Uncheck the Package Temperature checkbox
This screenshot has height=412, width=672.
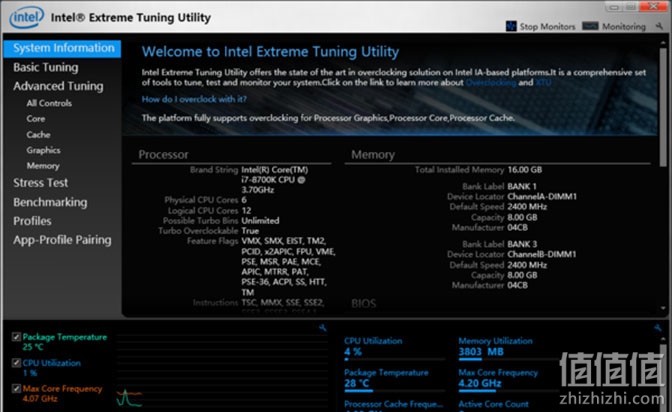tap(16, 337)
